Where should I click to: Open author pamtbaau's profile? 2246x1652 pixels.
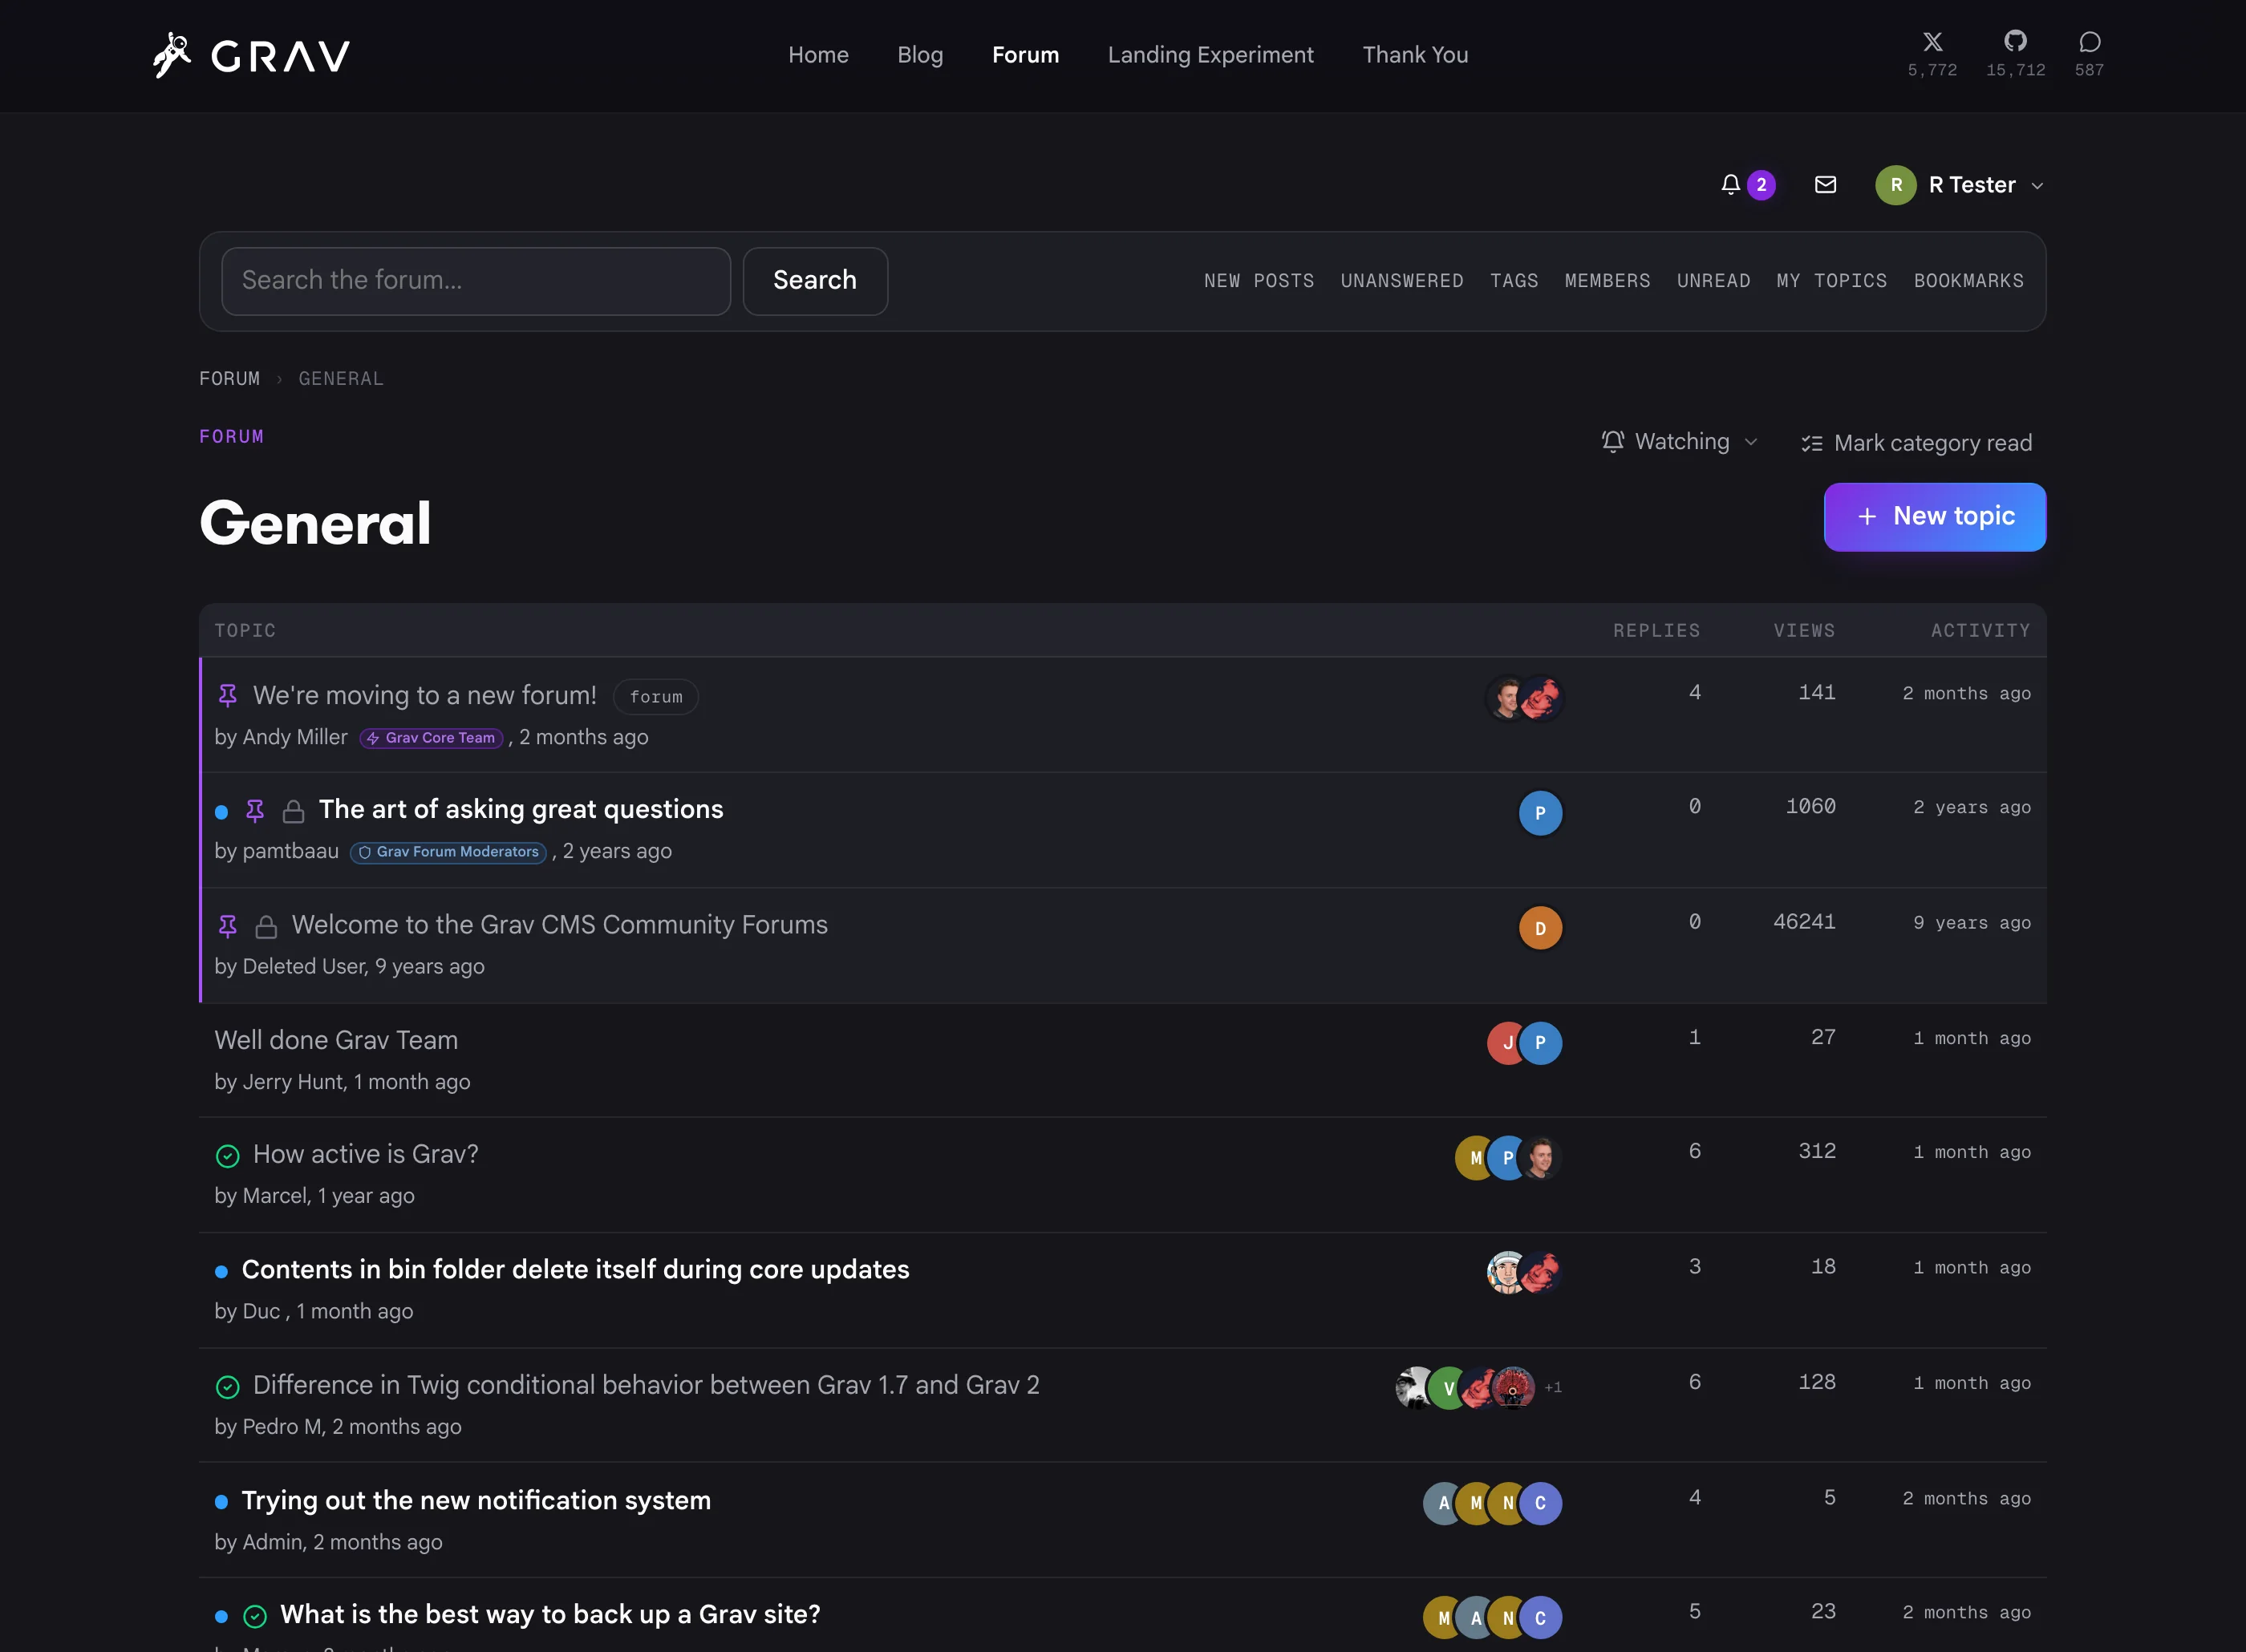[x=290, y=851]
